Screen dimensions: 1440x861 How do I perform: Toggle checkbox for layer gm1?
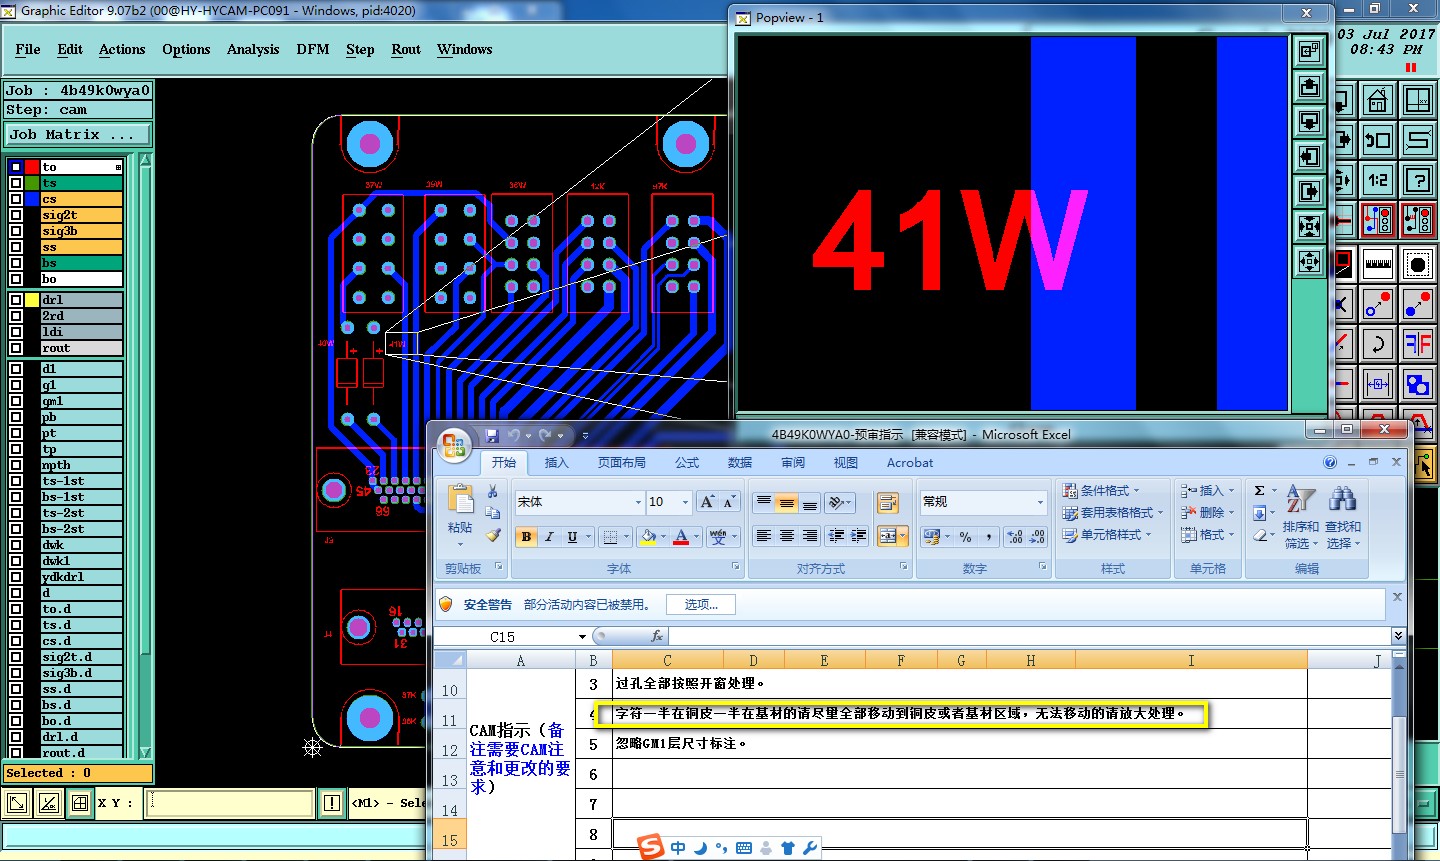[16, 401]
